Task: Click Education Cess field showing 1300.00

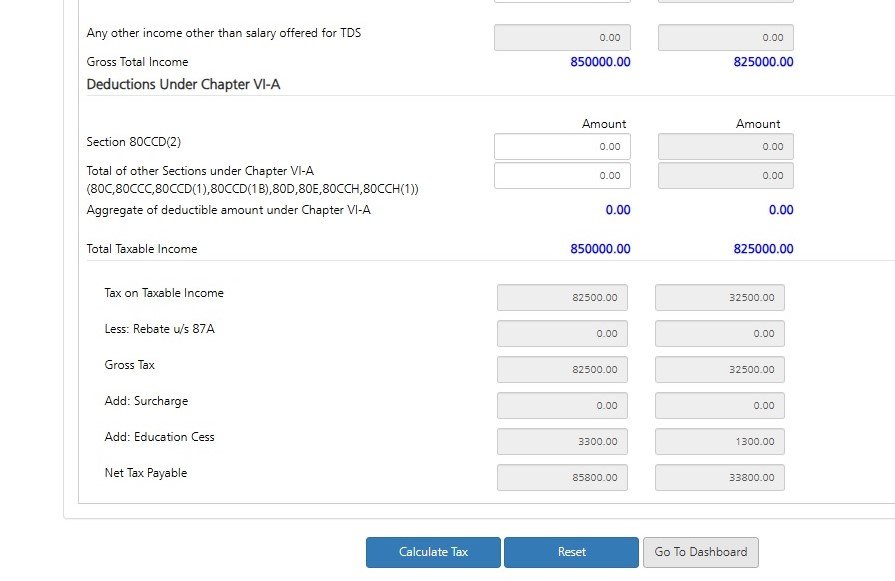Action: pos(720,442)
